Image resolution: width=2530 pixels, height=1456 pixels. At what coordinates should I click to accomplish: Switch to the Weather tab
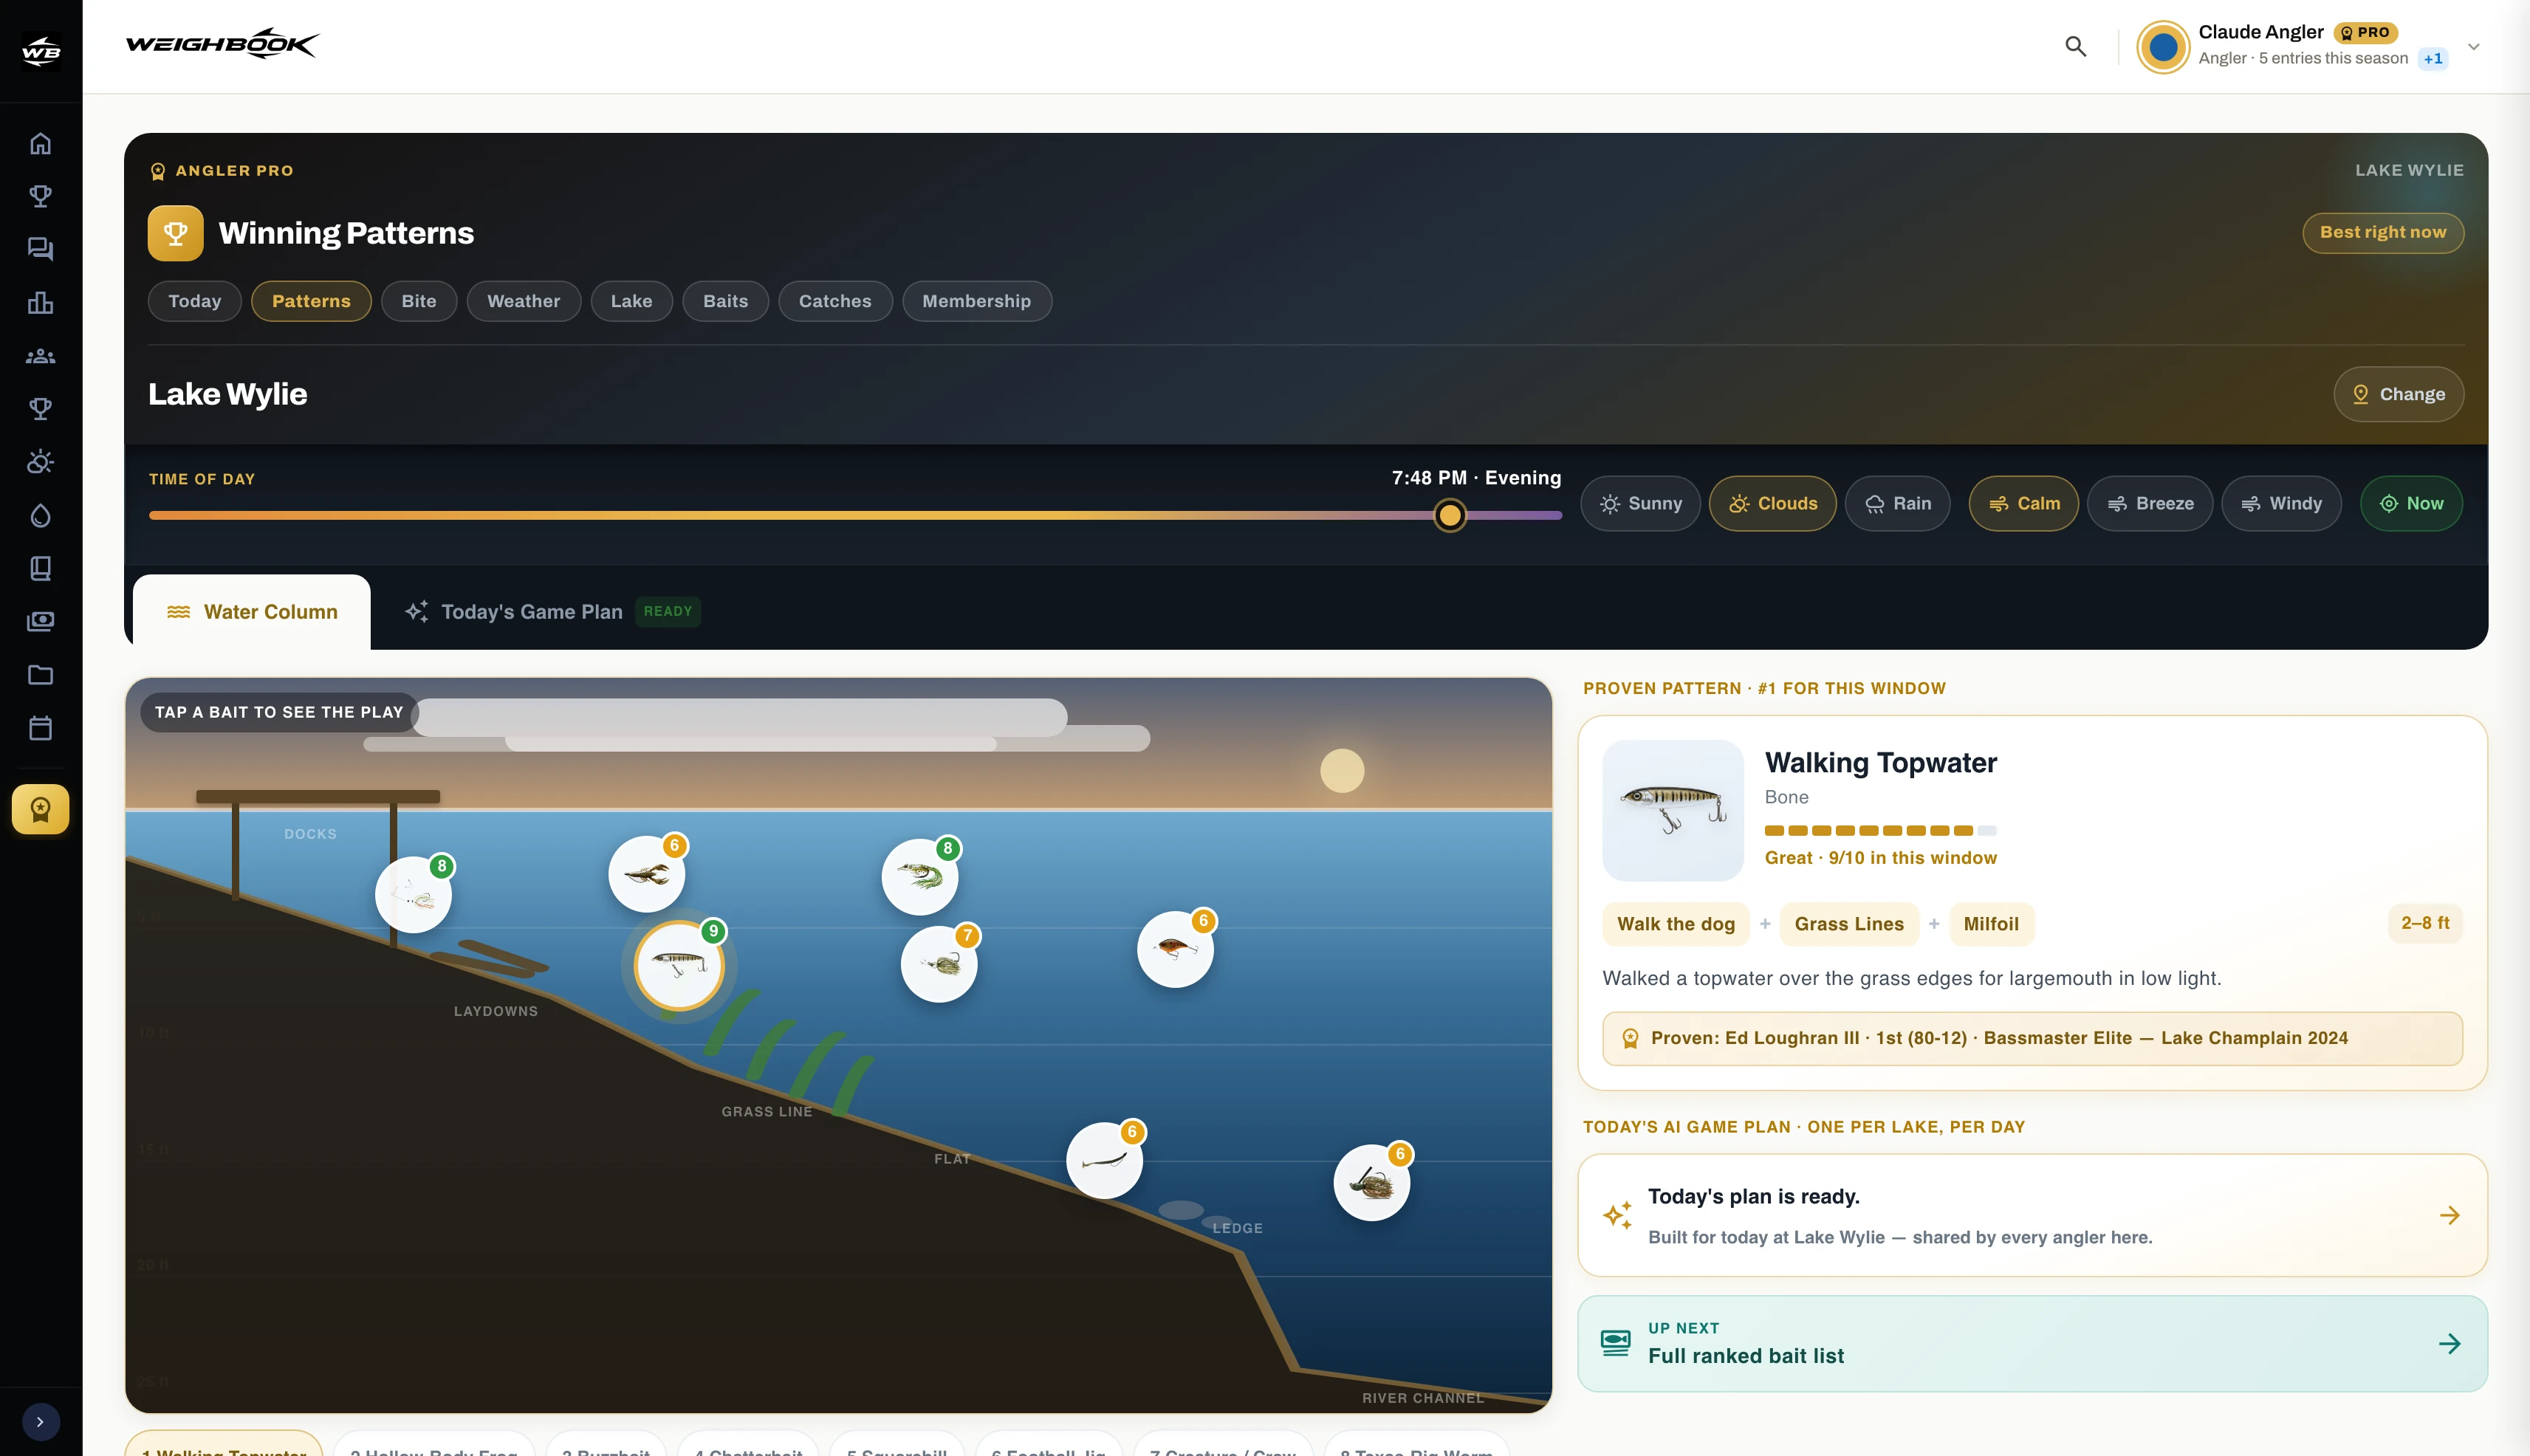pyautogui.click(x=524, y=301)
